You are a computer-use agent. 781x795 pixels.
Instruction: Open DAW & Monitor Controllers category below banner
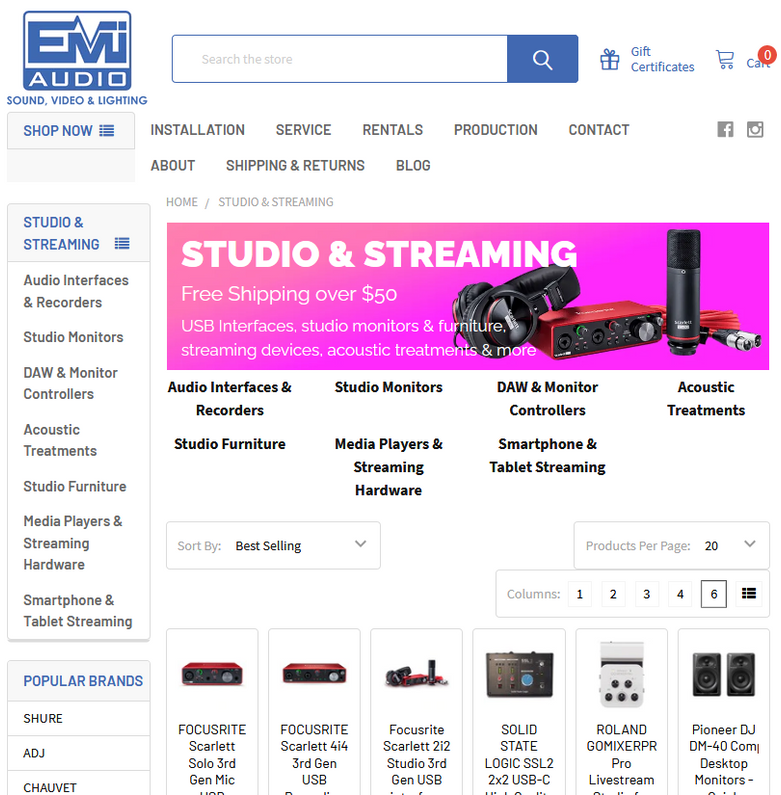[547, 399]
